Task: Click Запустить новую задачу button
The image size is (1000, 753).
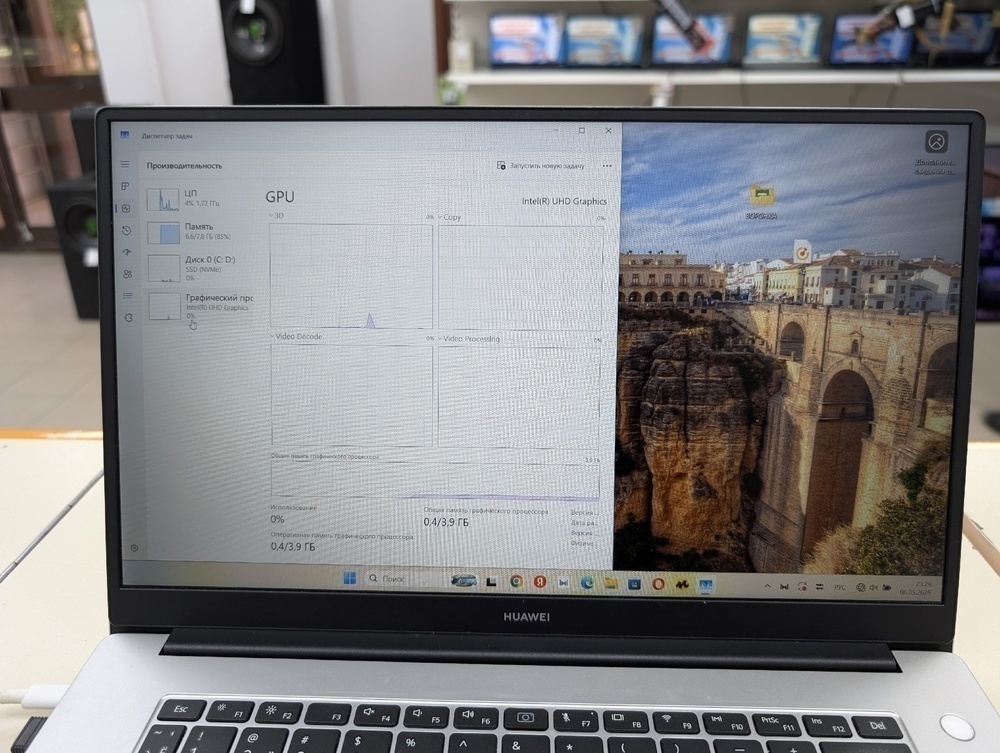Action: coord(540,166)
